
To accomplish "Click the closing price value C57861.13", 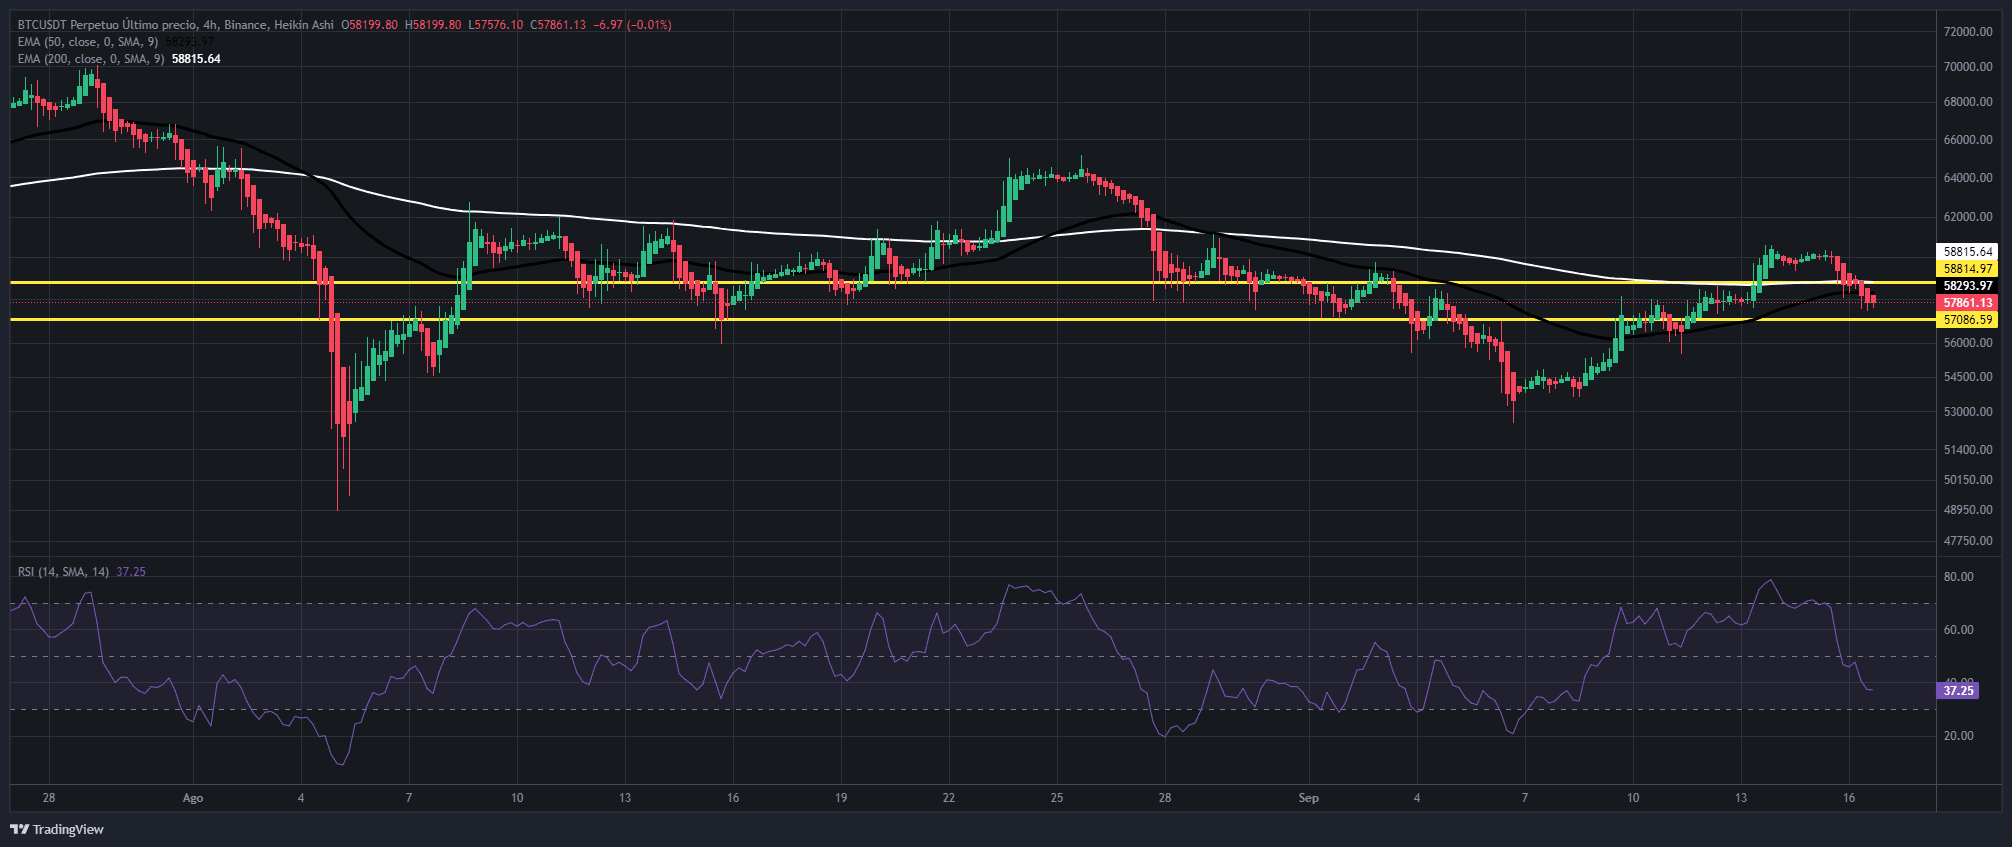I will coord(558,25).
